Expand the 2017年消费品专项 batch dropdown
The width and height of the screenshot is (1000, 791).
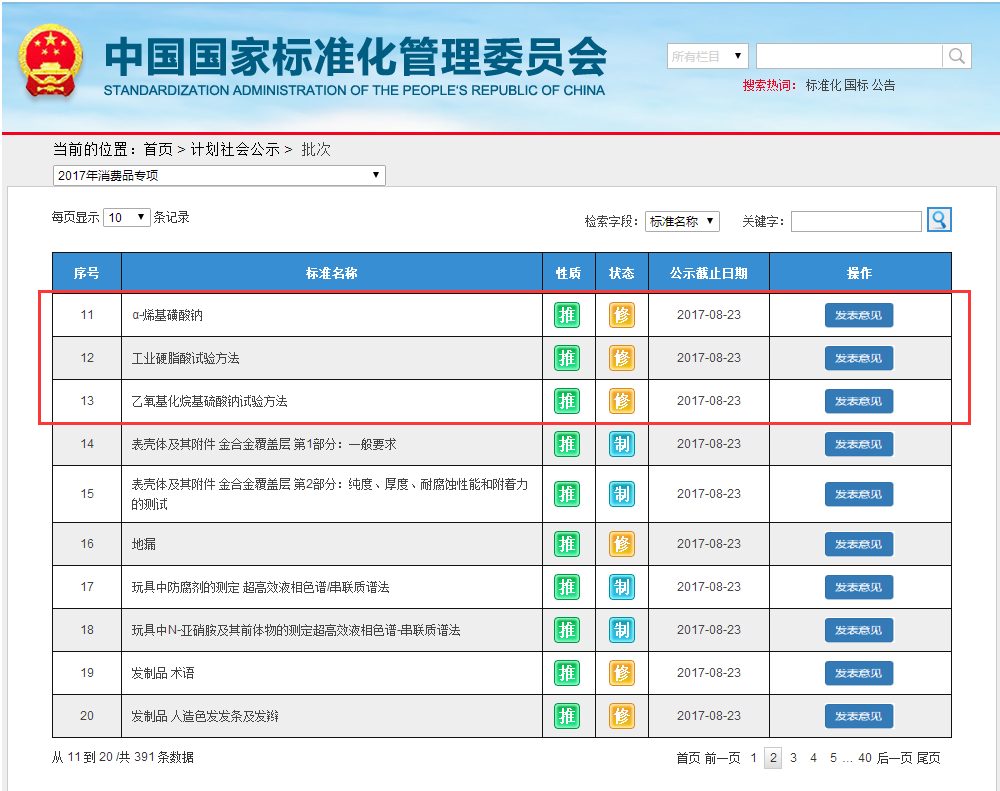pyautogui.click(x=218, y=176)
